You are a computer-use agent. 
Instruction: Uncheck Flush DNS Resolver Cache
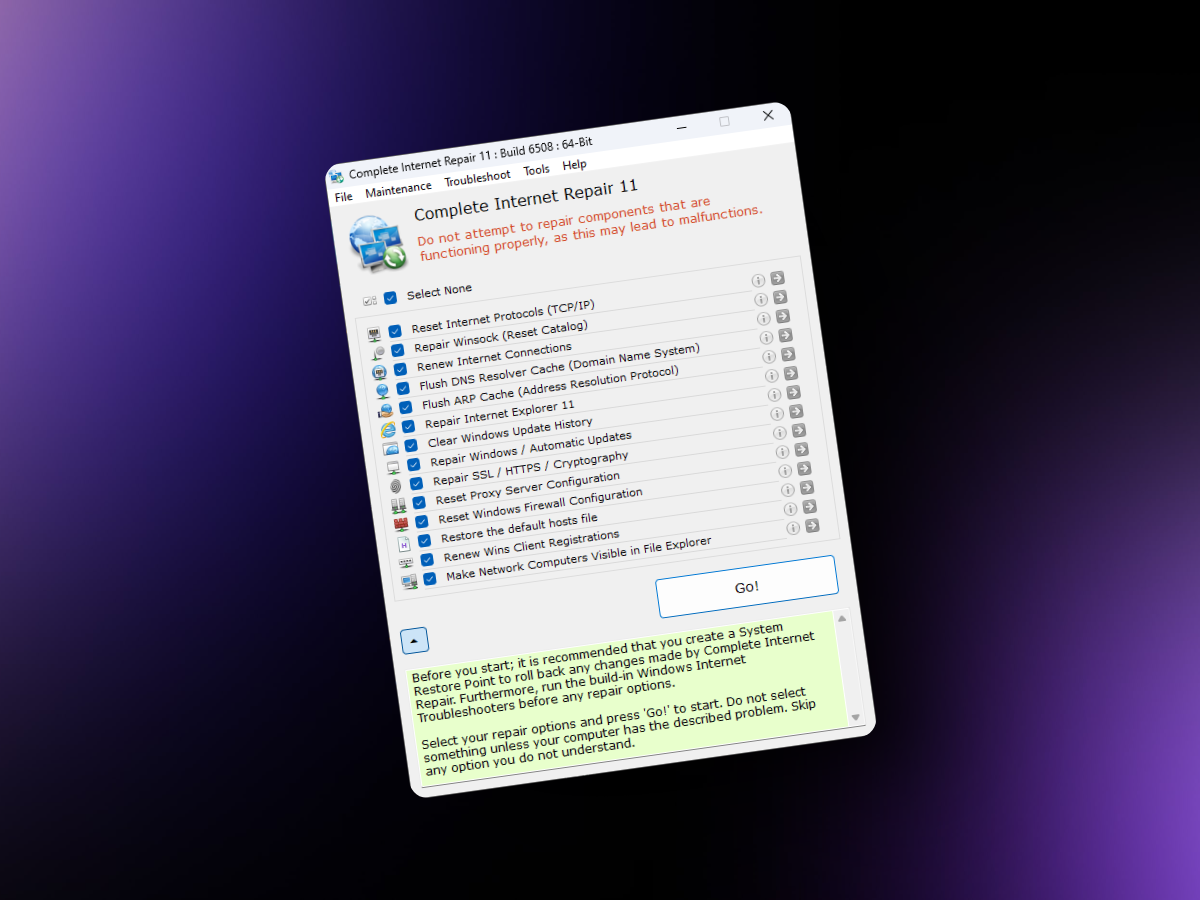pos(403,388)
